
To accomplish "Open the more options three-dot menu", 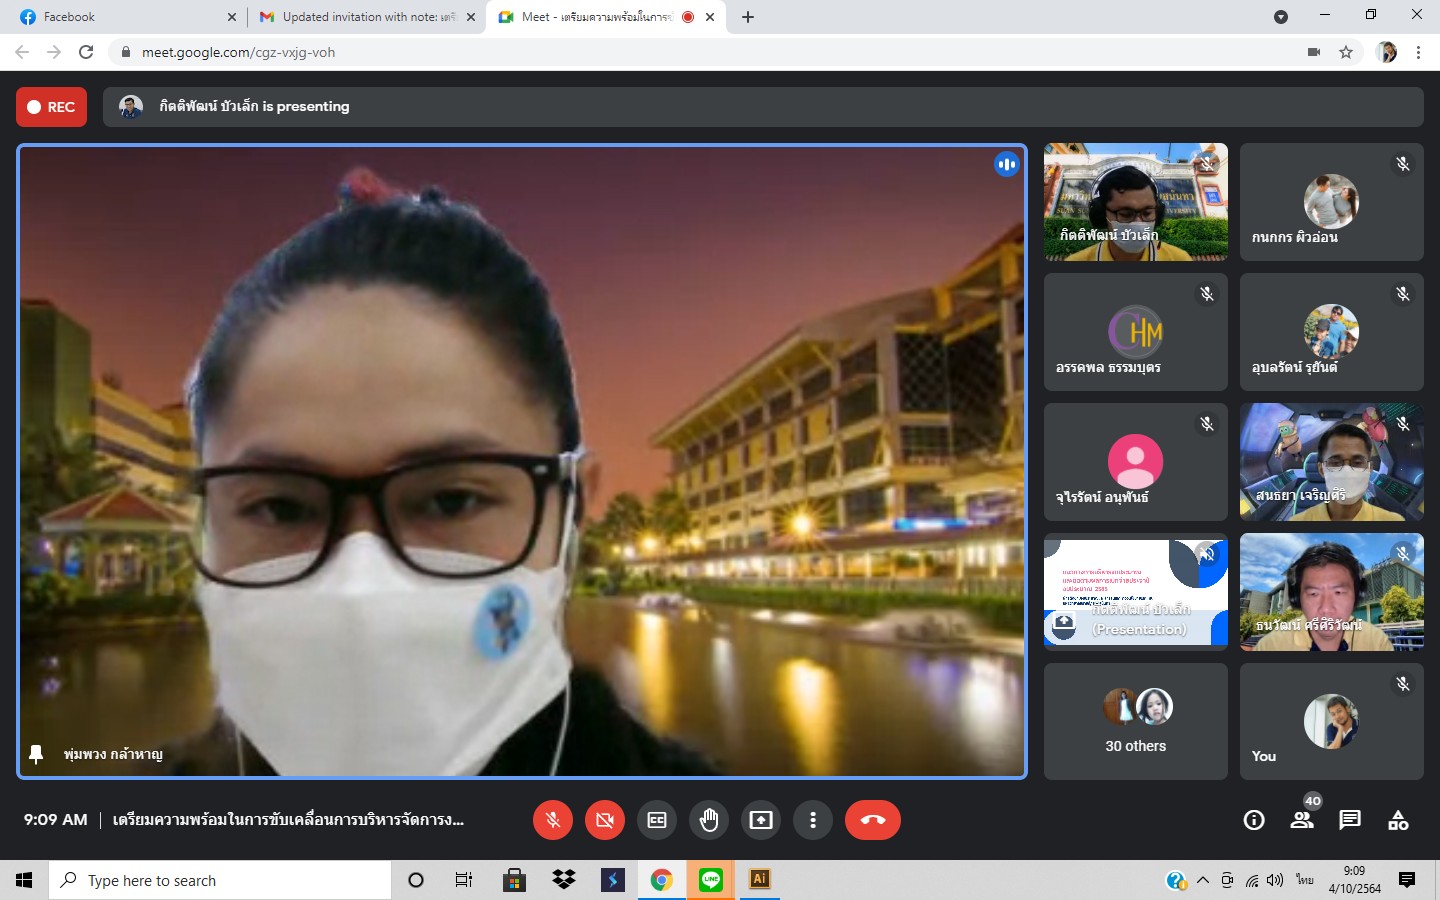I will coord(813,820).
